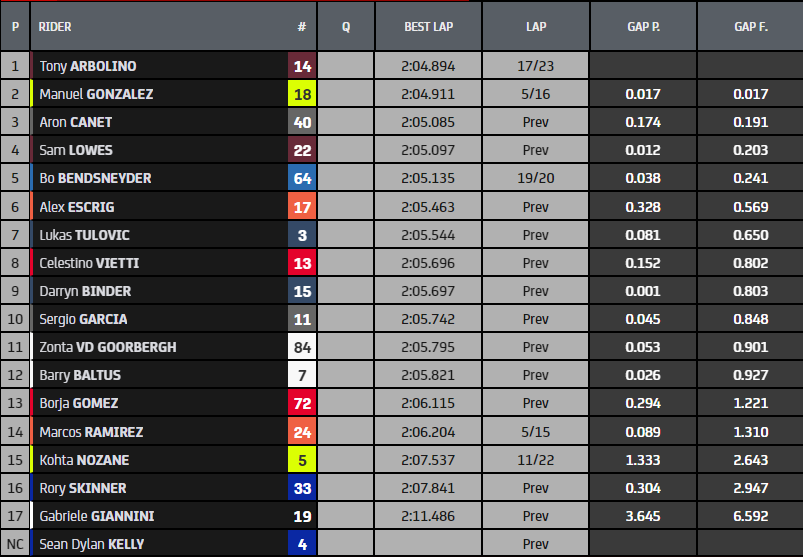Click Manuel Gonzalez's yellow number 18 badge
This screenshot has width=803, height=557.
coord(302,94)
